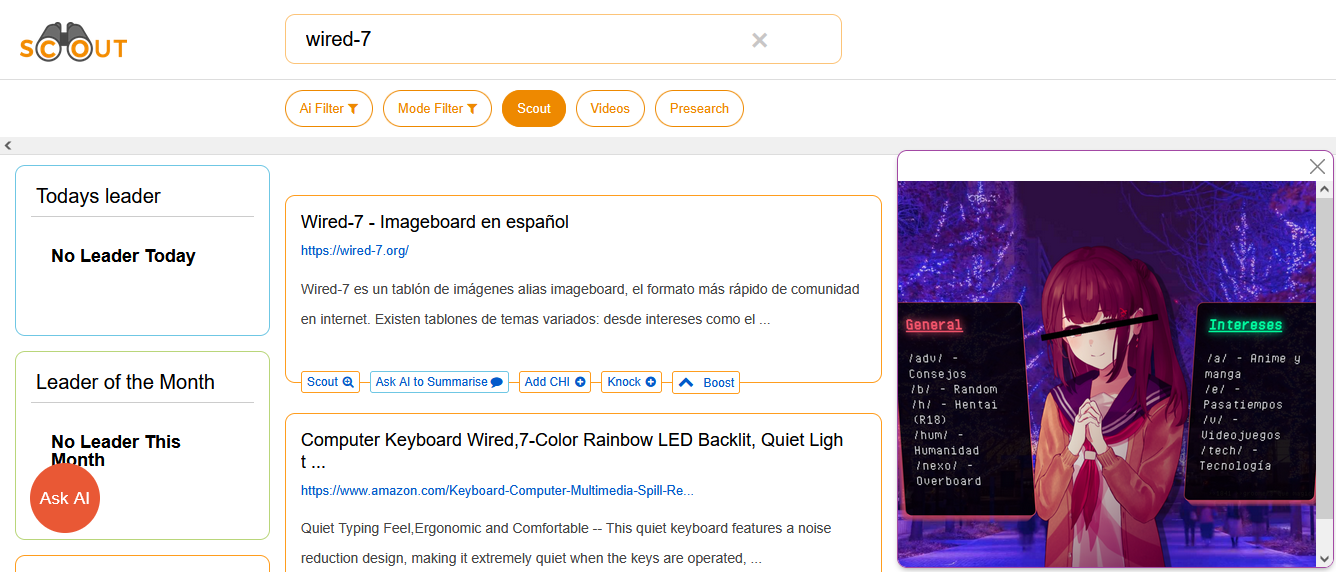Open the Mode Filter dropdown
The image size is (1336, 572).
pyautogui.click(x=437, y=109)
